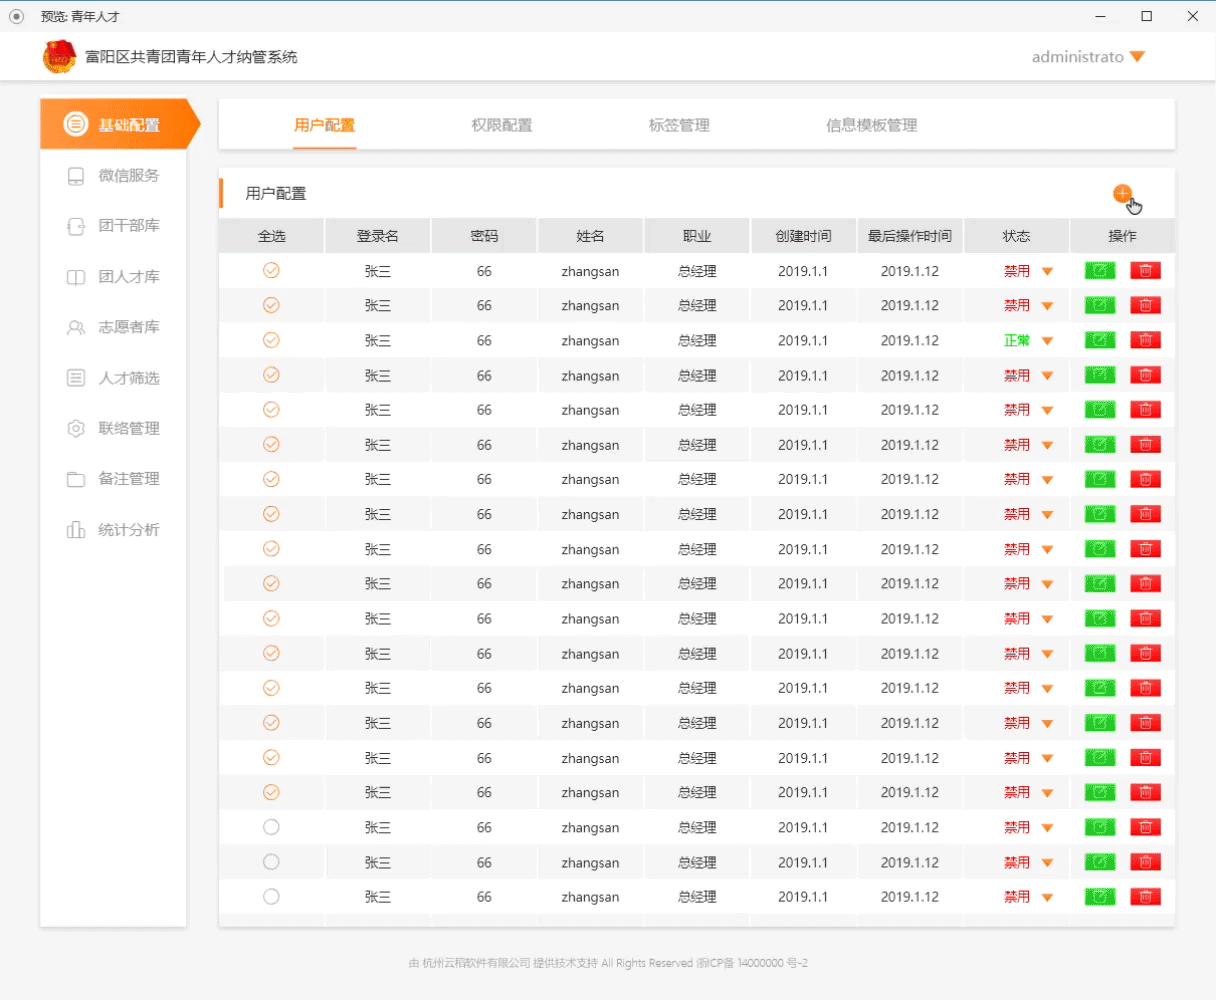Open the first row's 禁用 status dropdown
Viewport: 1216px width, 1000px height.
(1048, 272)
